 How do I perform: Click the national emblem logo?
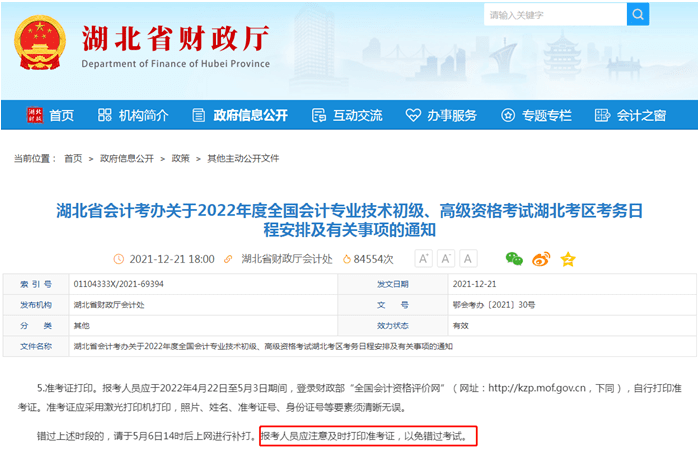[x=40, y=43]
